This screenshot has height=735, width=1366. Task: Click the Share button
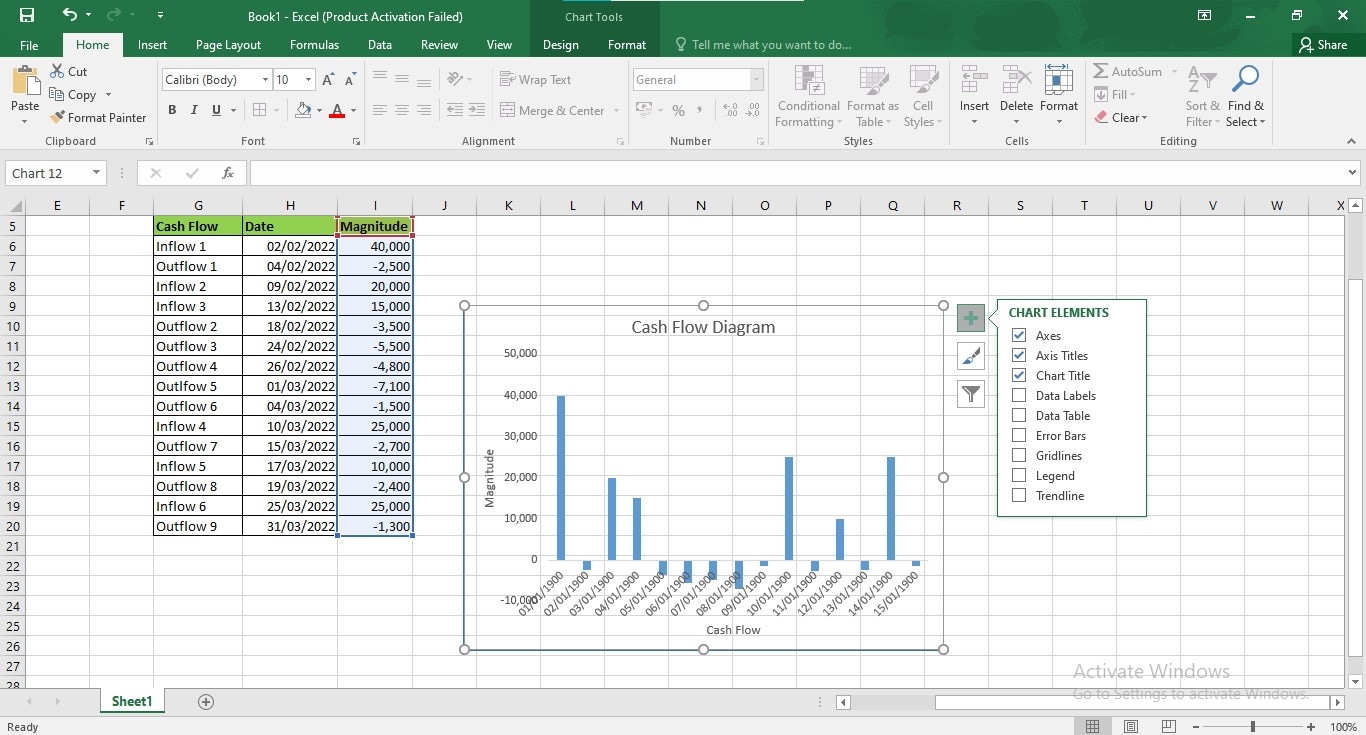[1323, 45]
